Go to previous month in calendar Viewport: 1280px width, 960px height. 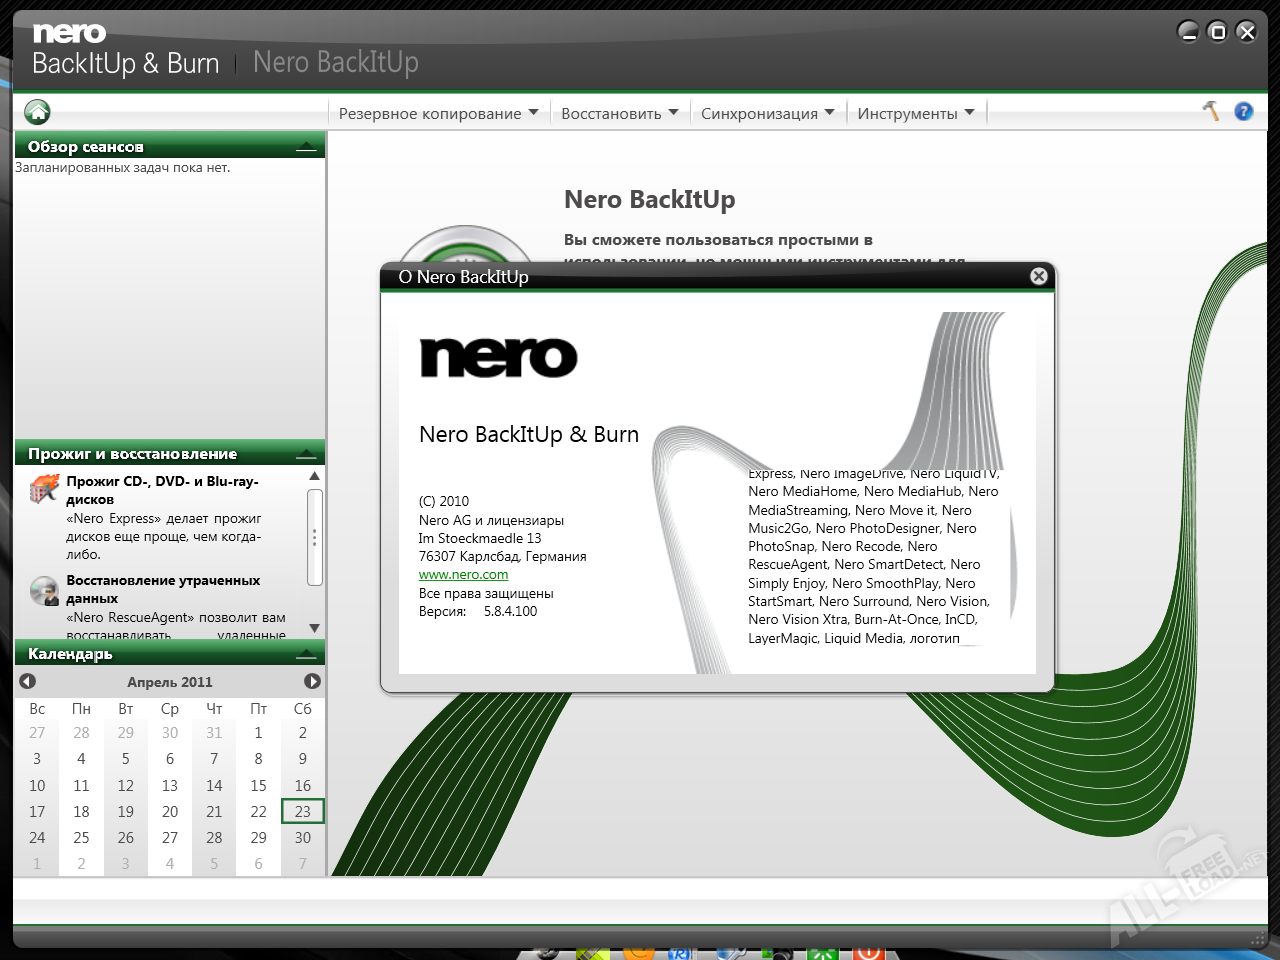point(28,681)
